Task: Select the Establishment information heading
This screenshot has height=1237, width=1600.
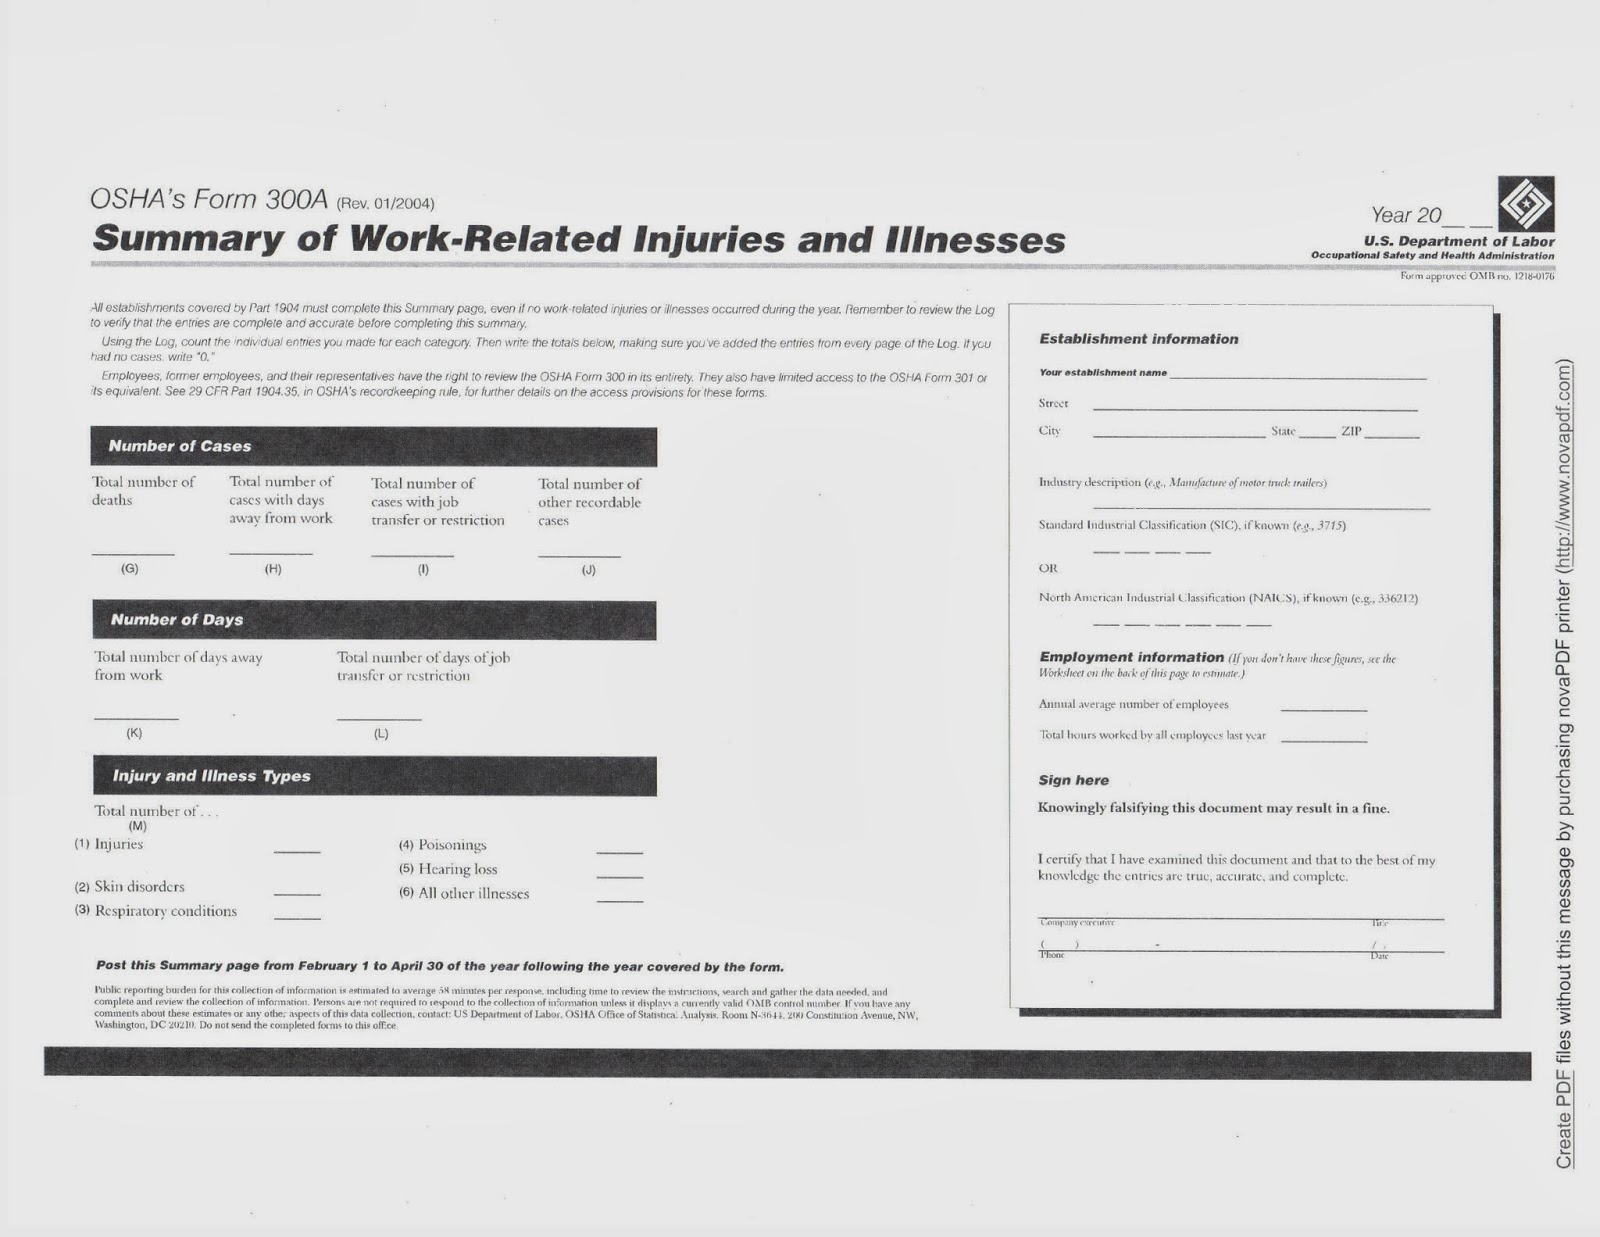Action: click(x=1139, y=338)
